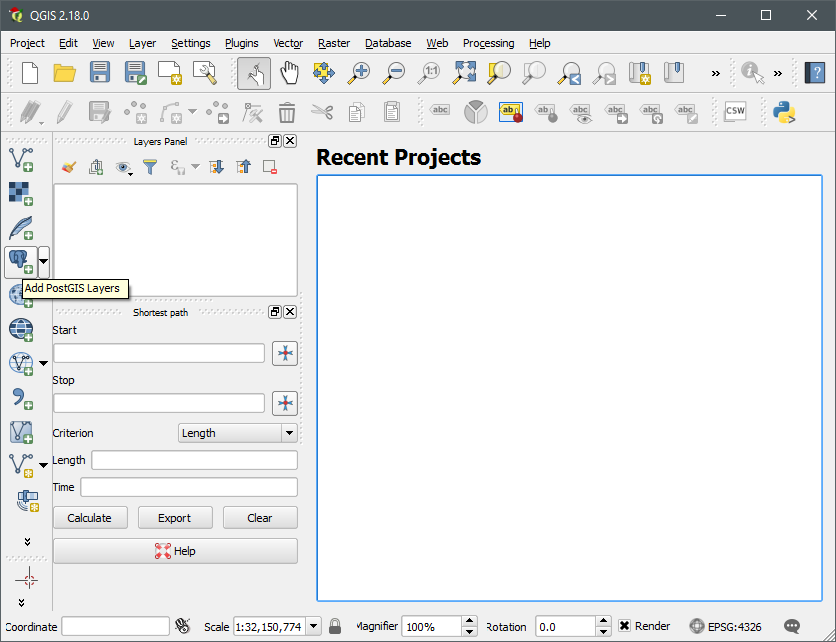This screenshot has height=642, width=836.
Task: Click Add SpatiaLite Layer feather icon
Action: click(21, 228)
